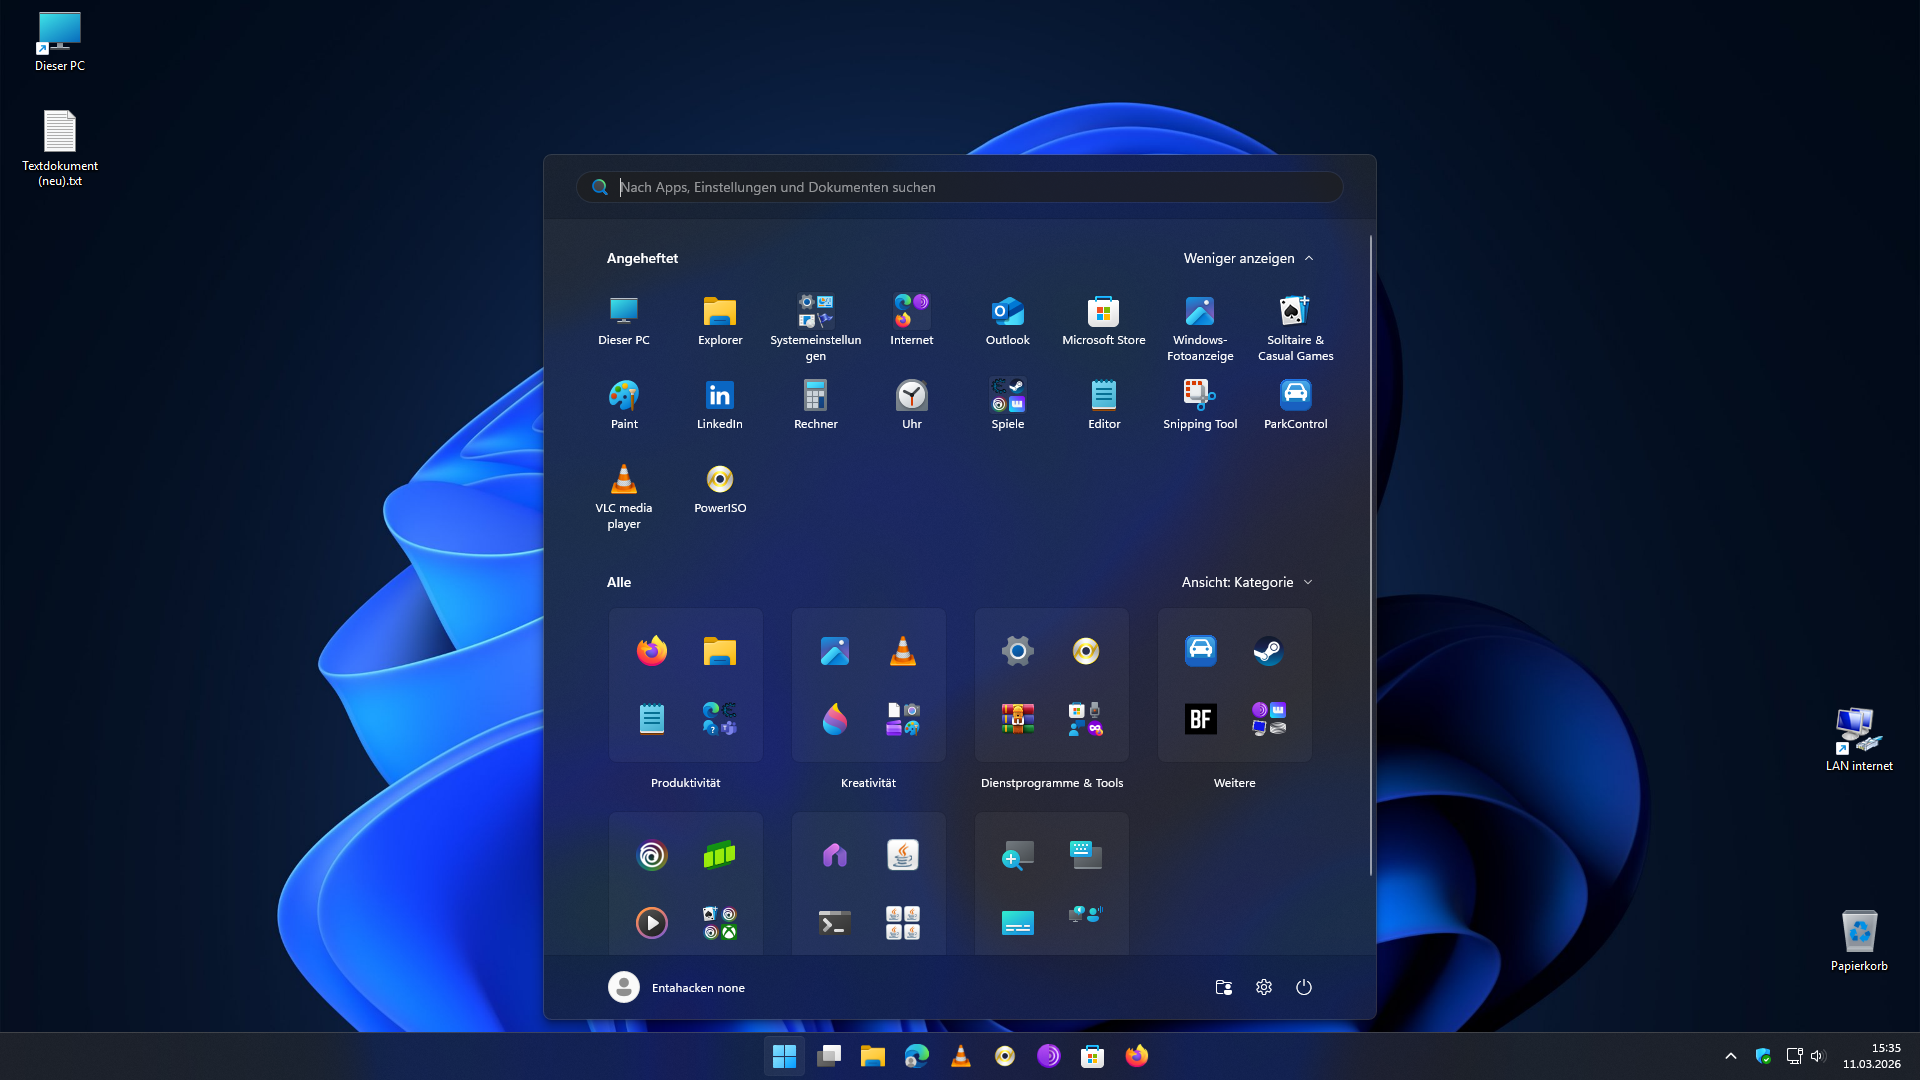Screen dimensions: 1920x1080
Task: Open Firefox from the taskbar
Action: click(1137, 1056)
